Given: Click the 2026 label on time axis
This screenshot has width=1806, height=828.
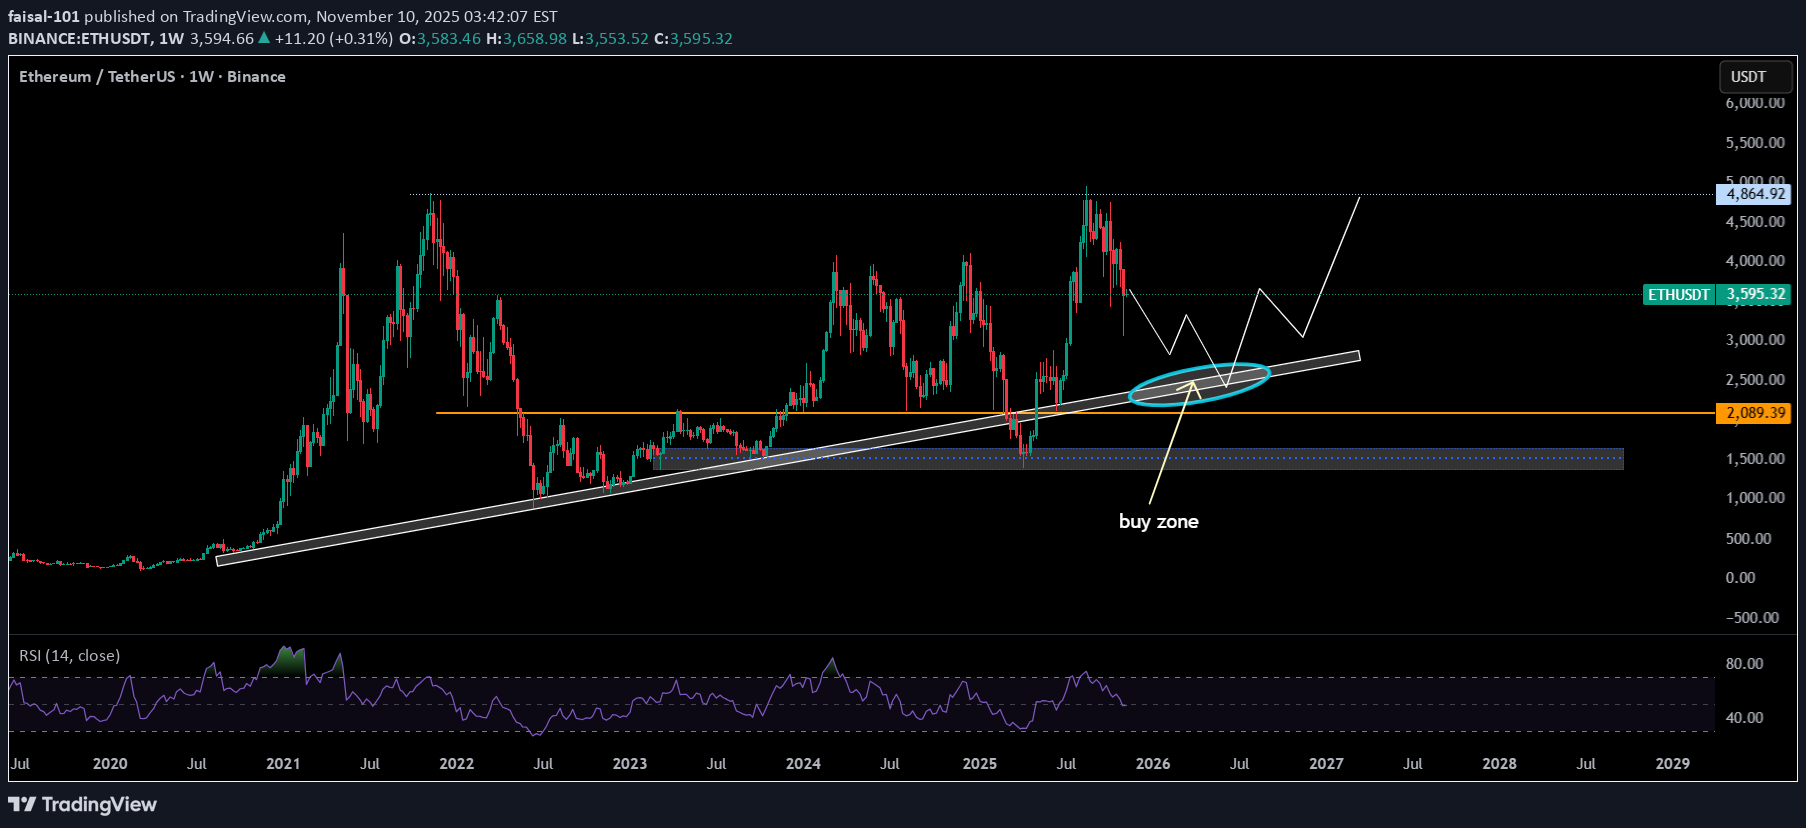Looking at the screenshot, I should [1152, 764].
